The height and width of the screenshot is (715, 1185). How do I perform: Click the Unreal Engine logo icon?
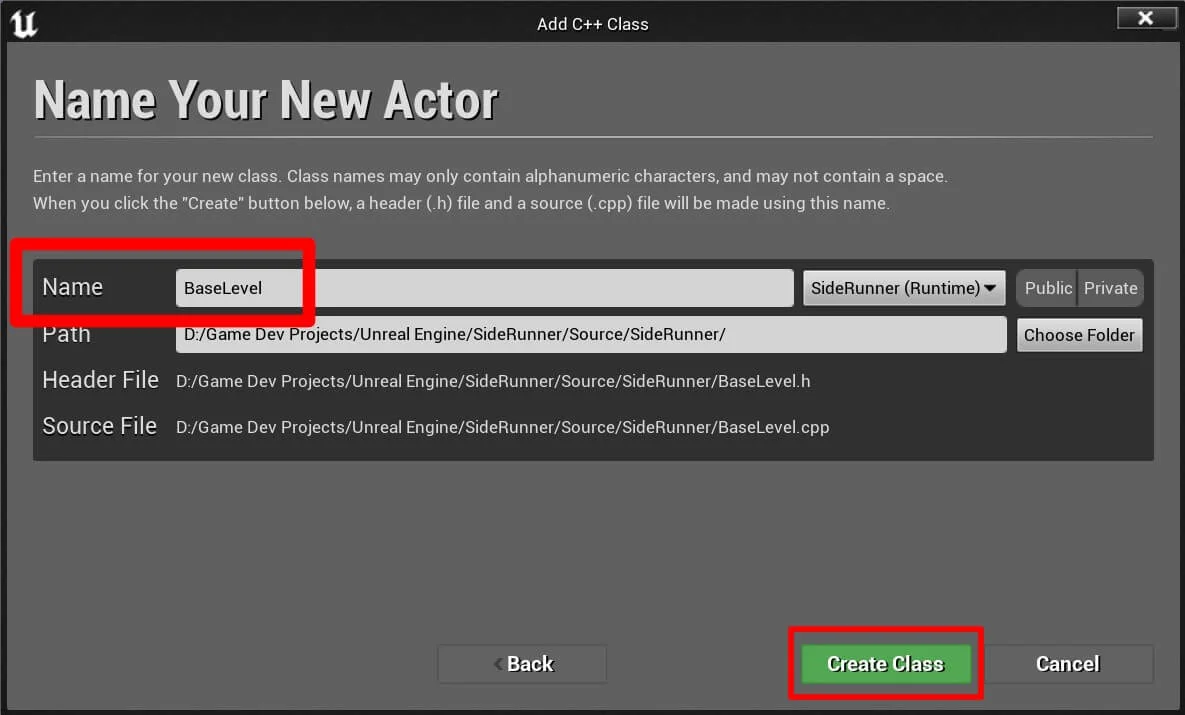[x=24, y=22]
